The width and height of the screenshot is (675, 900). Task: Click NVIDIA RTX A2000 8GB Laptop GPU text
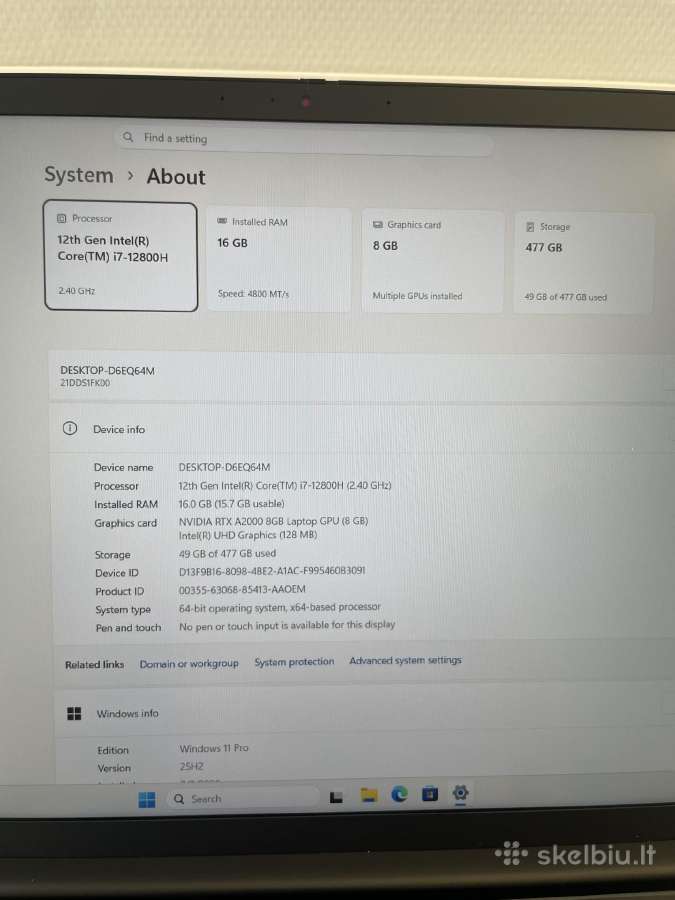coord(273,521)
